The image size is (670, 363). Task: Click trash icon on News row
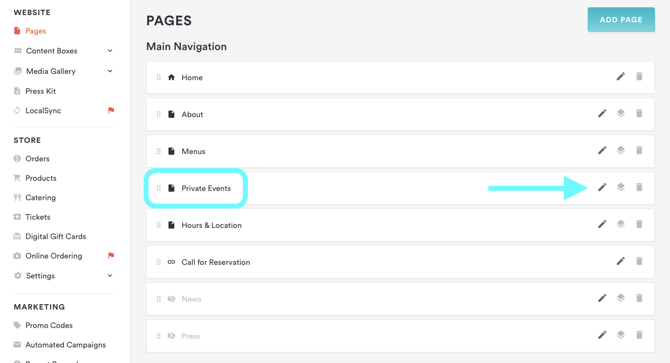[639, 298]
